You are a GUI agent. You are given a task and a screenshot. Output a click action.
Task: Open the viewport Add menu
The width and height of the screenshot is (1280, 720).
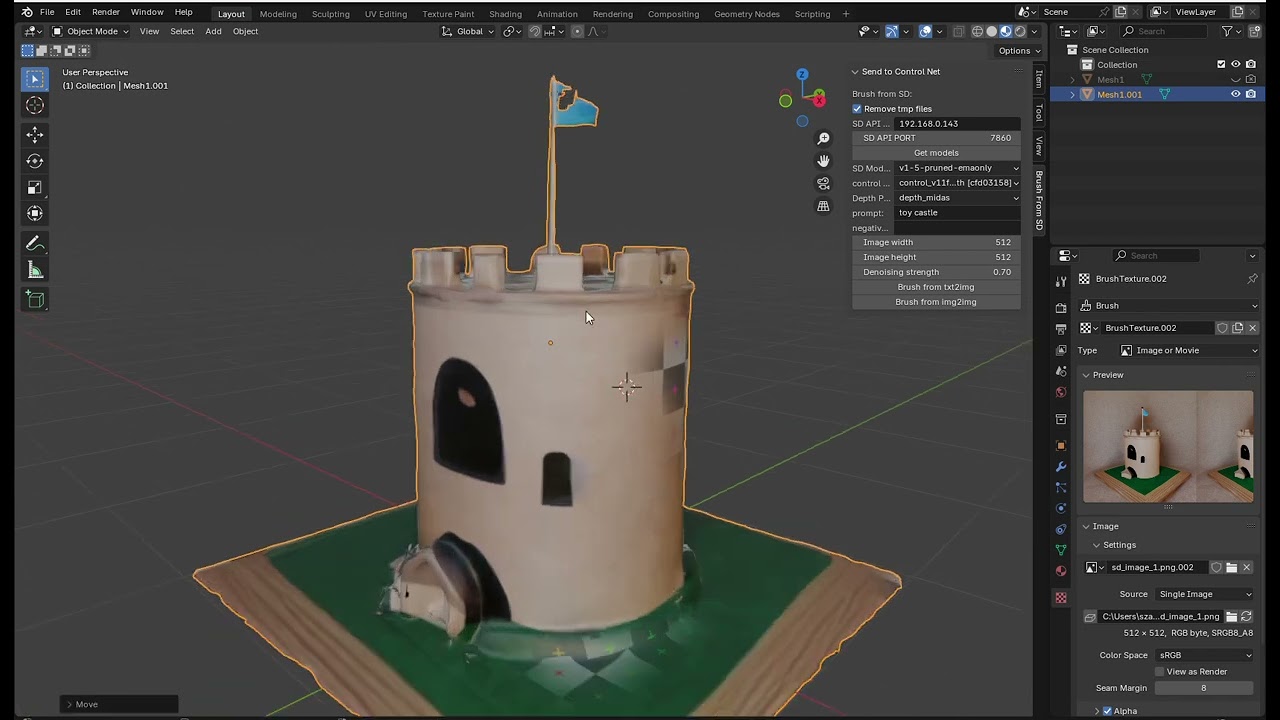click(x=213, y=31)
